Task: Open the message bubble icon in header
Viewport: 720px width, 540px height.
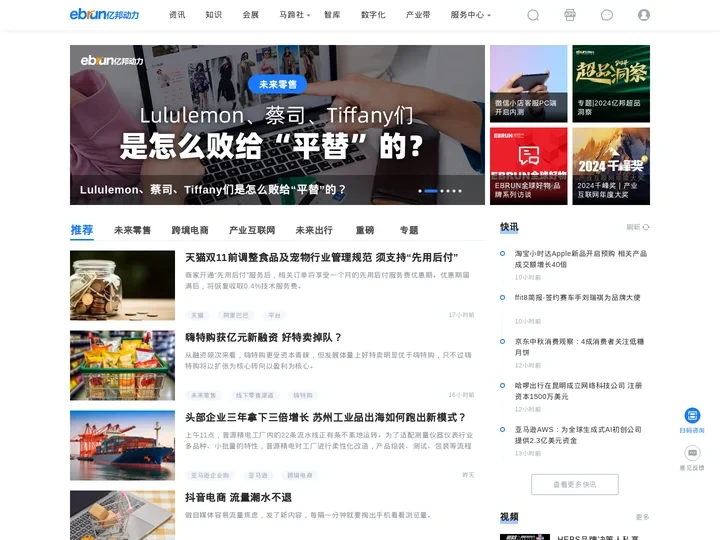Action: pos(607,15)
